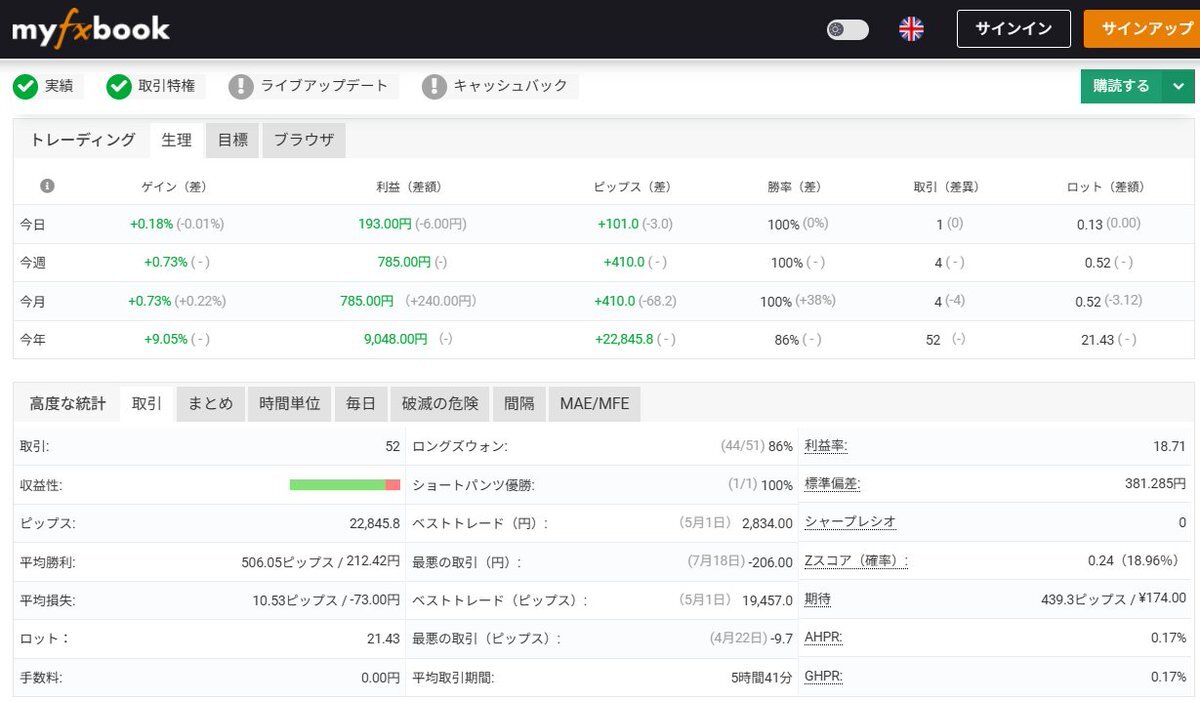Viewport: 1200px width, 701px height.
Task: Switch to the 毎日 tab
Action: [361, 404]
